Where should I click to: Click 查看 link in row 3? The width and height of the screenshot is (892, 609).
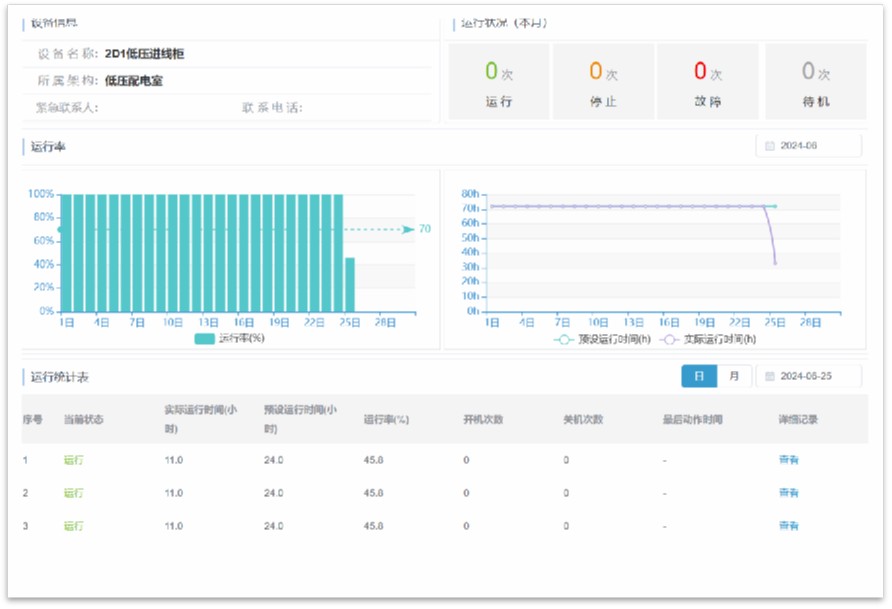788,525
